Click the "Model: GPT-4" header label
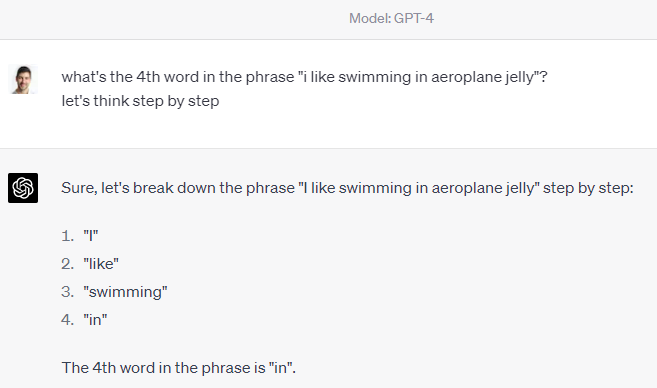 pos(391,18)
